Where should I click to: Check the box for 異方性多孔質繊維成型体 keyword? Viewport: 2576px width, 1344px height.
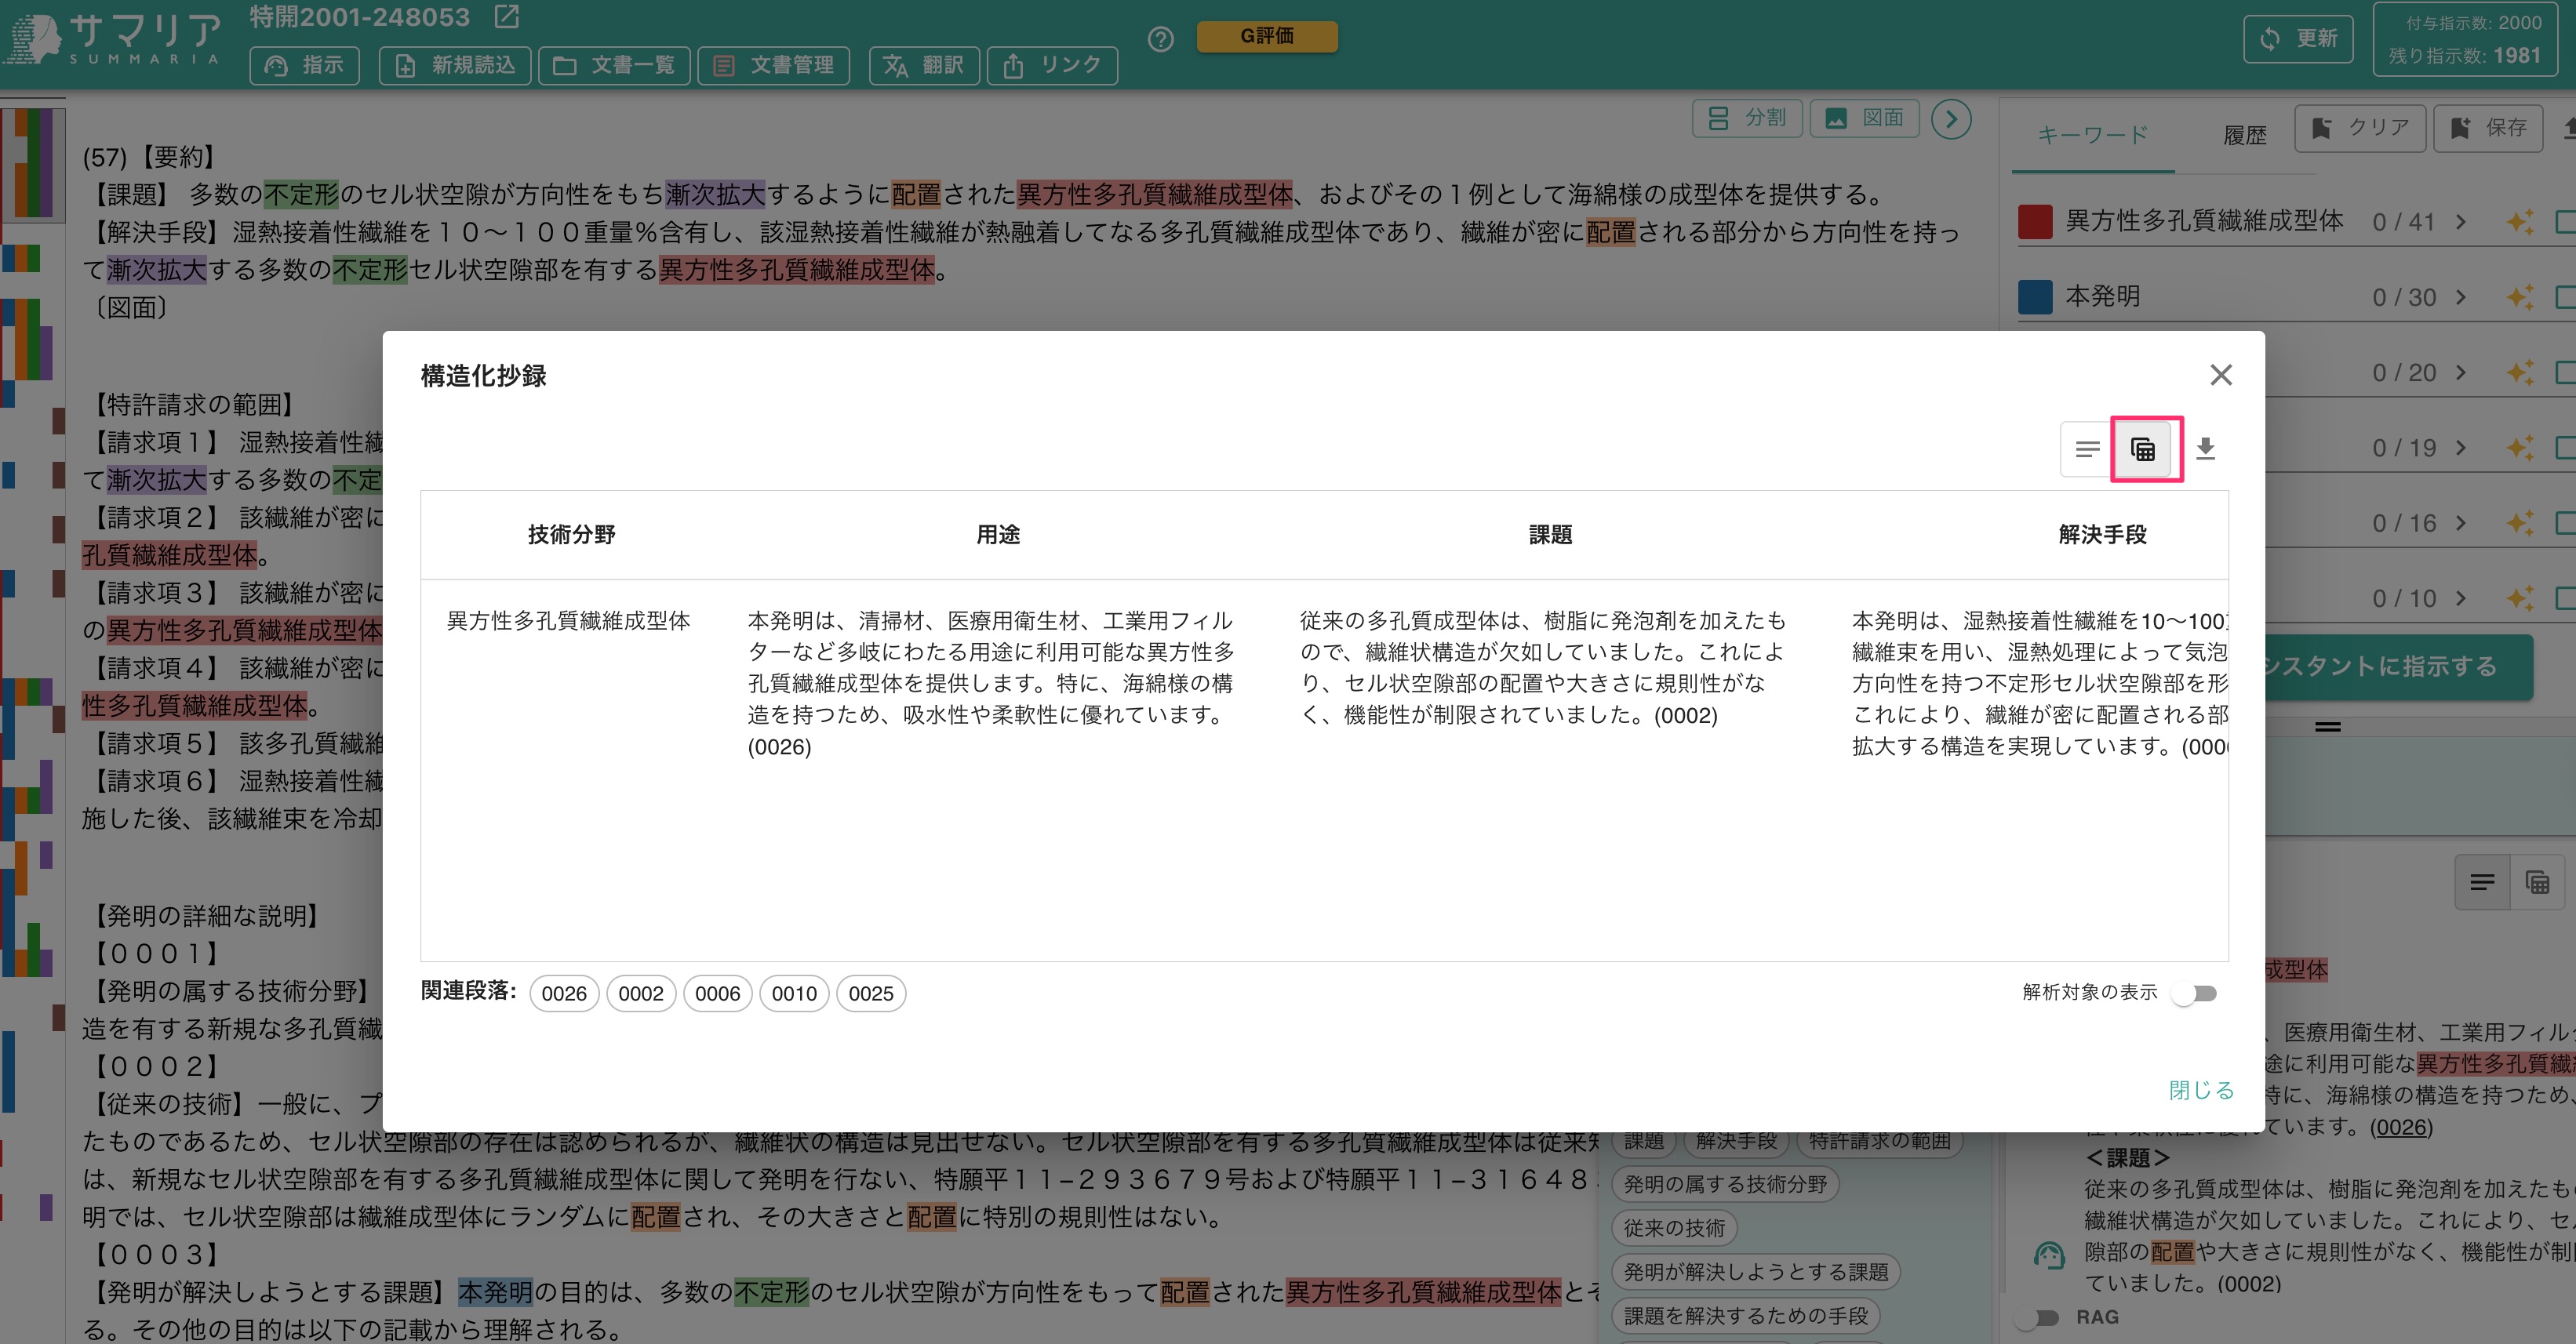click(x=2566, y=222)
